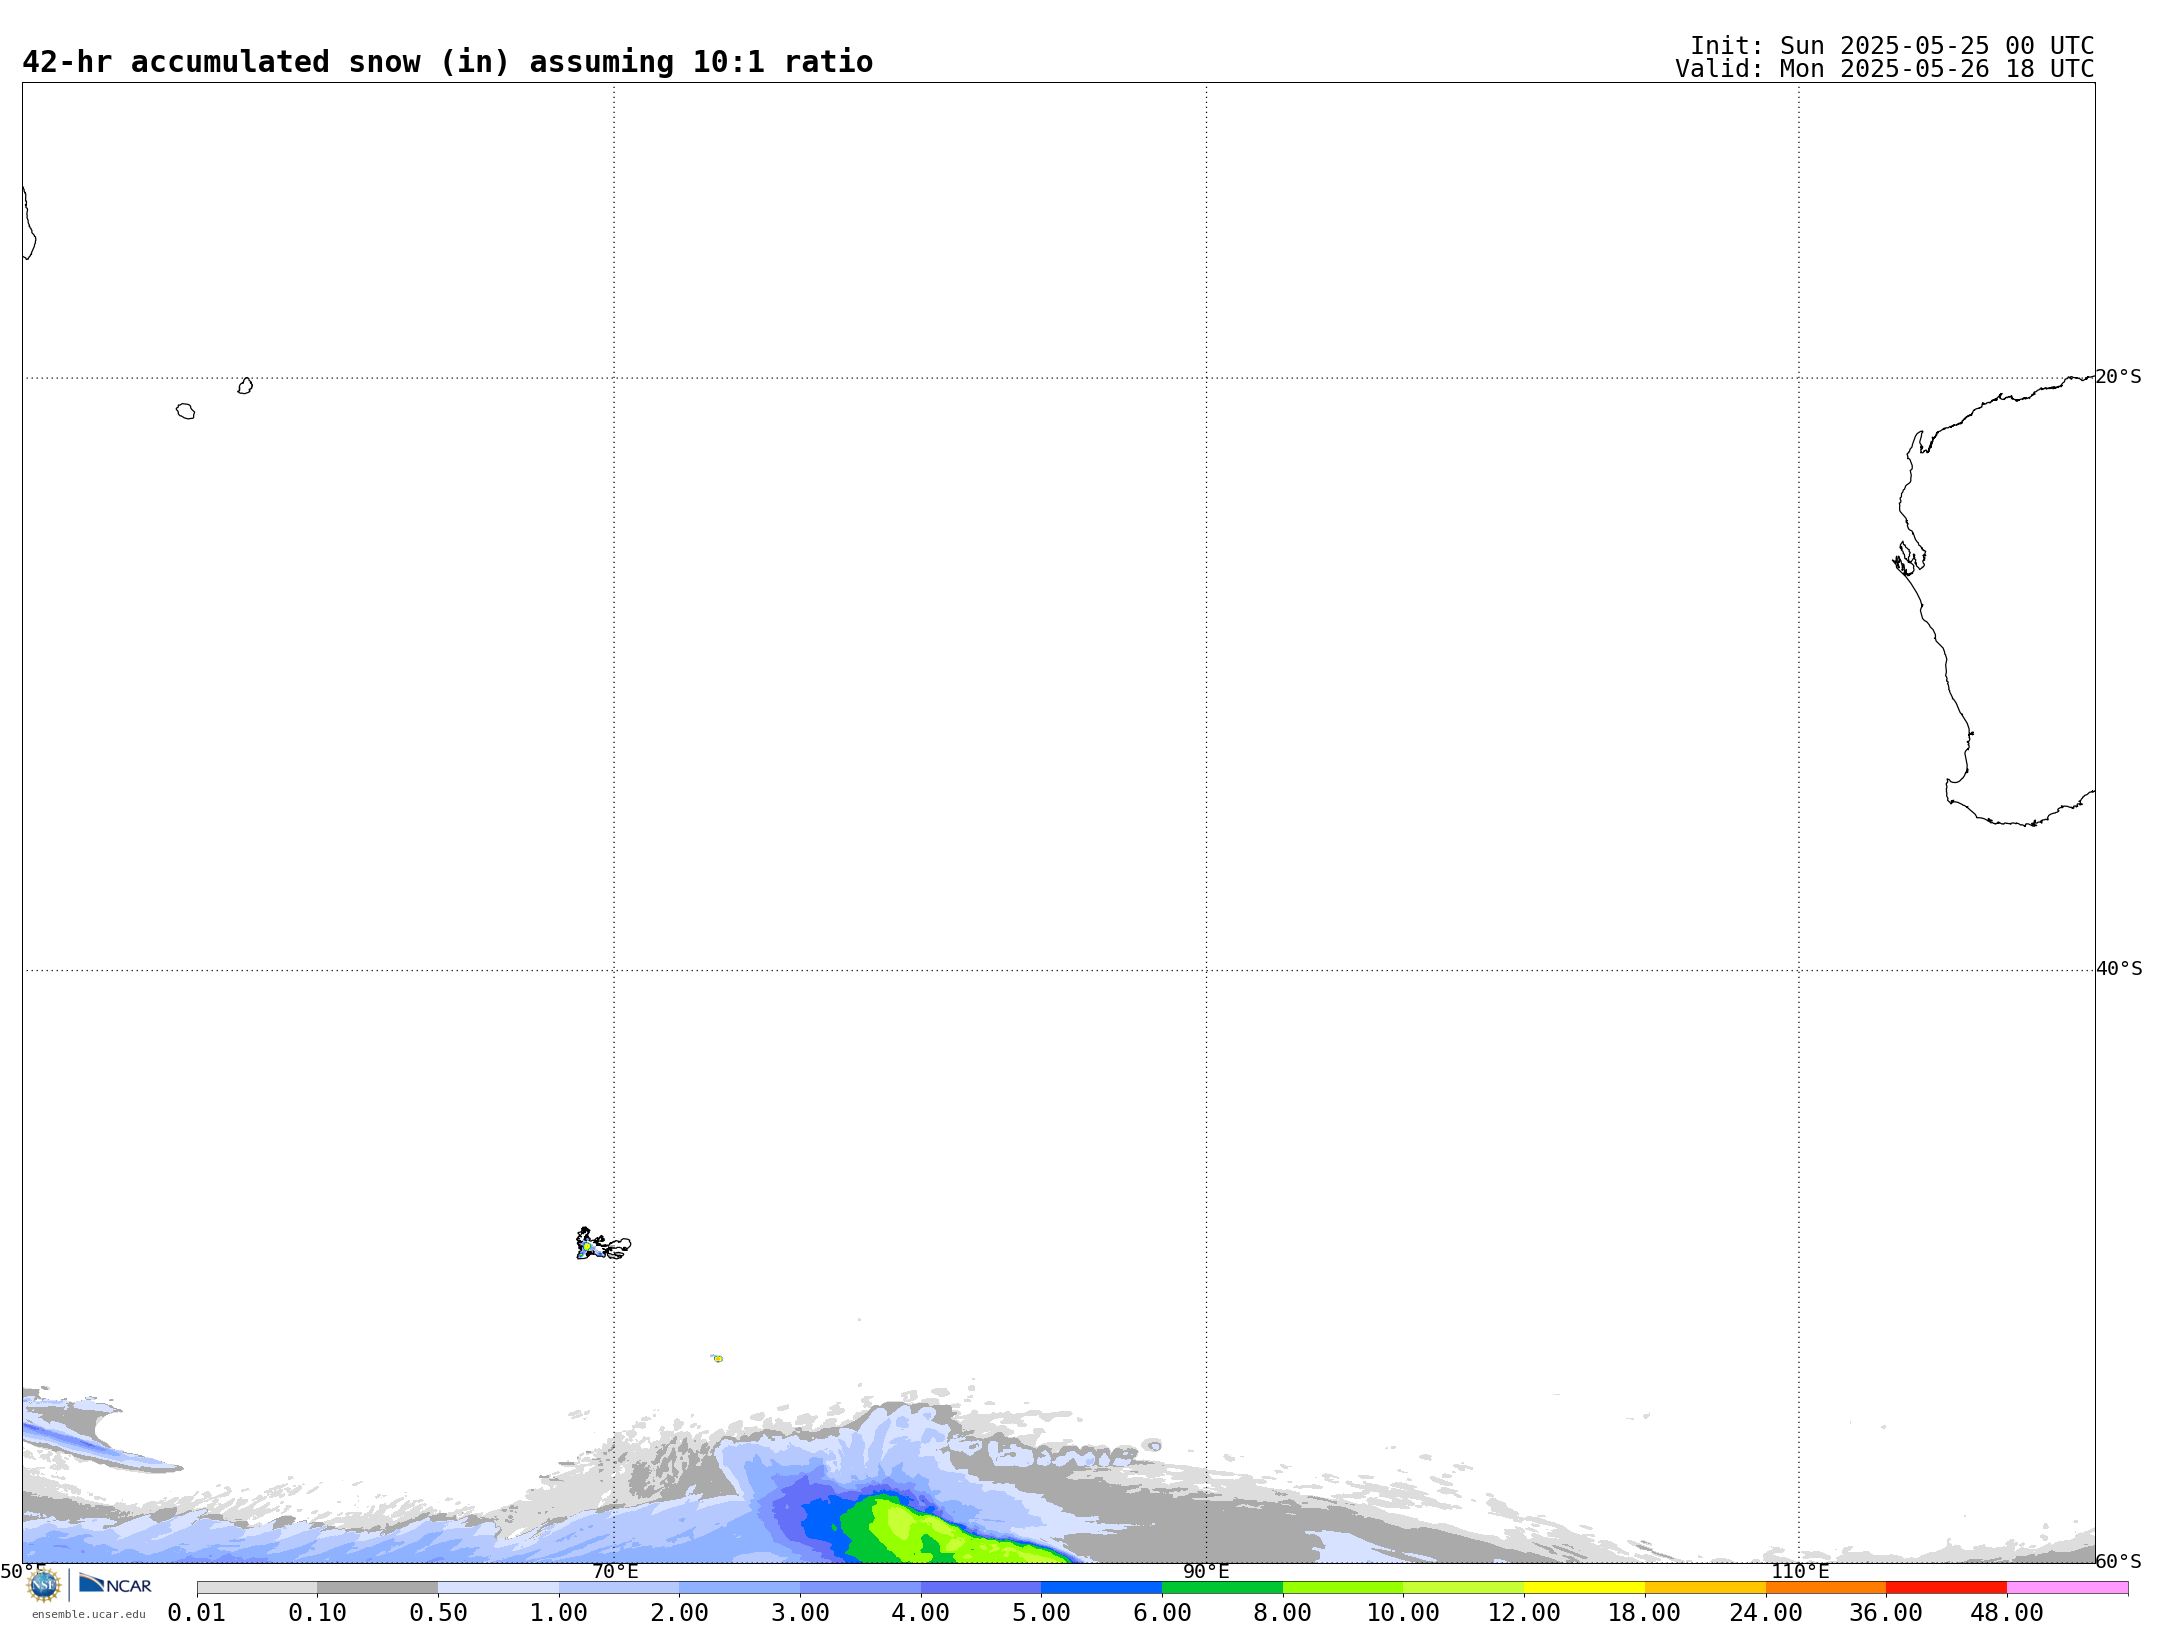This screenshot has height=1626, width=2160.
Task: Click the NSF logo icon
Action: point(44,1585)
